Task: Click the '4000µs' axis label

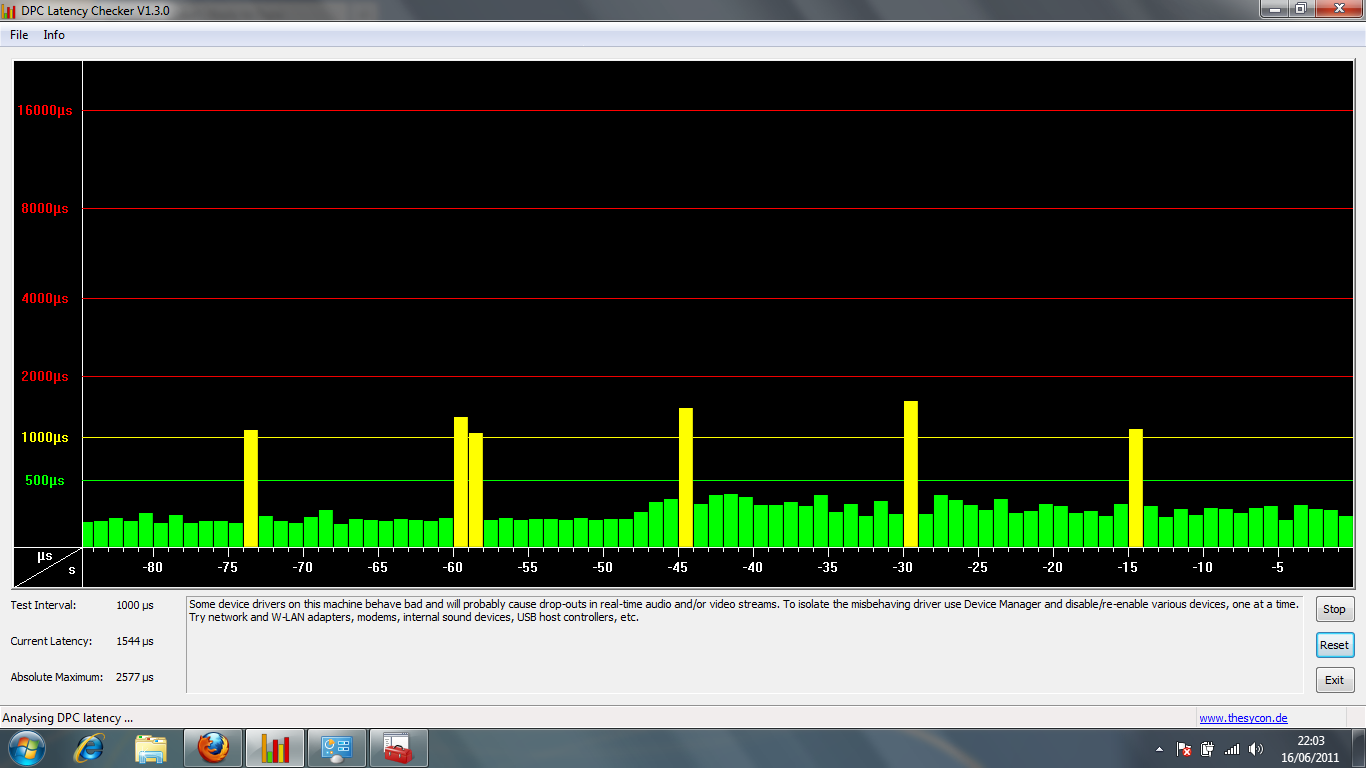Action: (45, 298)
